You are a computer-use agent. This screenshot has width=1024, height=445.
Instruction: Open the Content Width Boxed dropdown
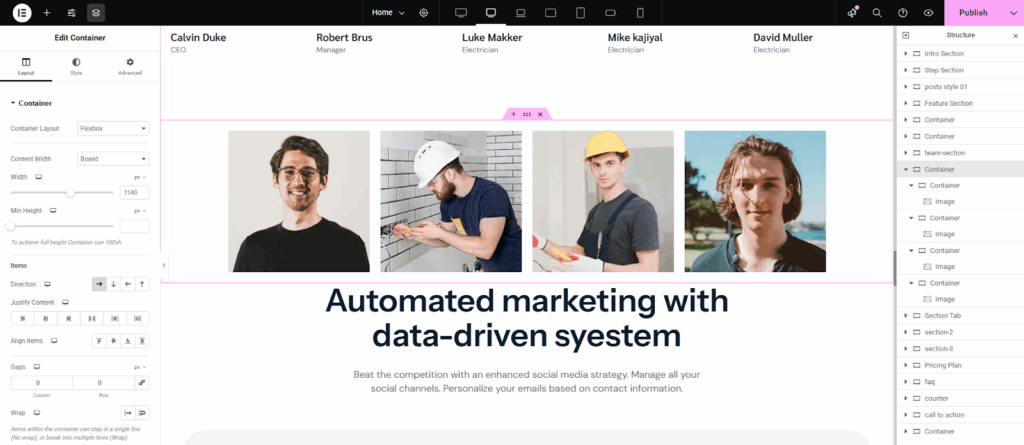[113, 158]
